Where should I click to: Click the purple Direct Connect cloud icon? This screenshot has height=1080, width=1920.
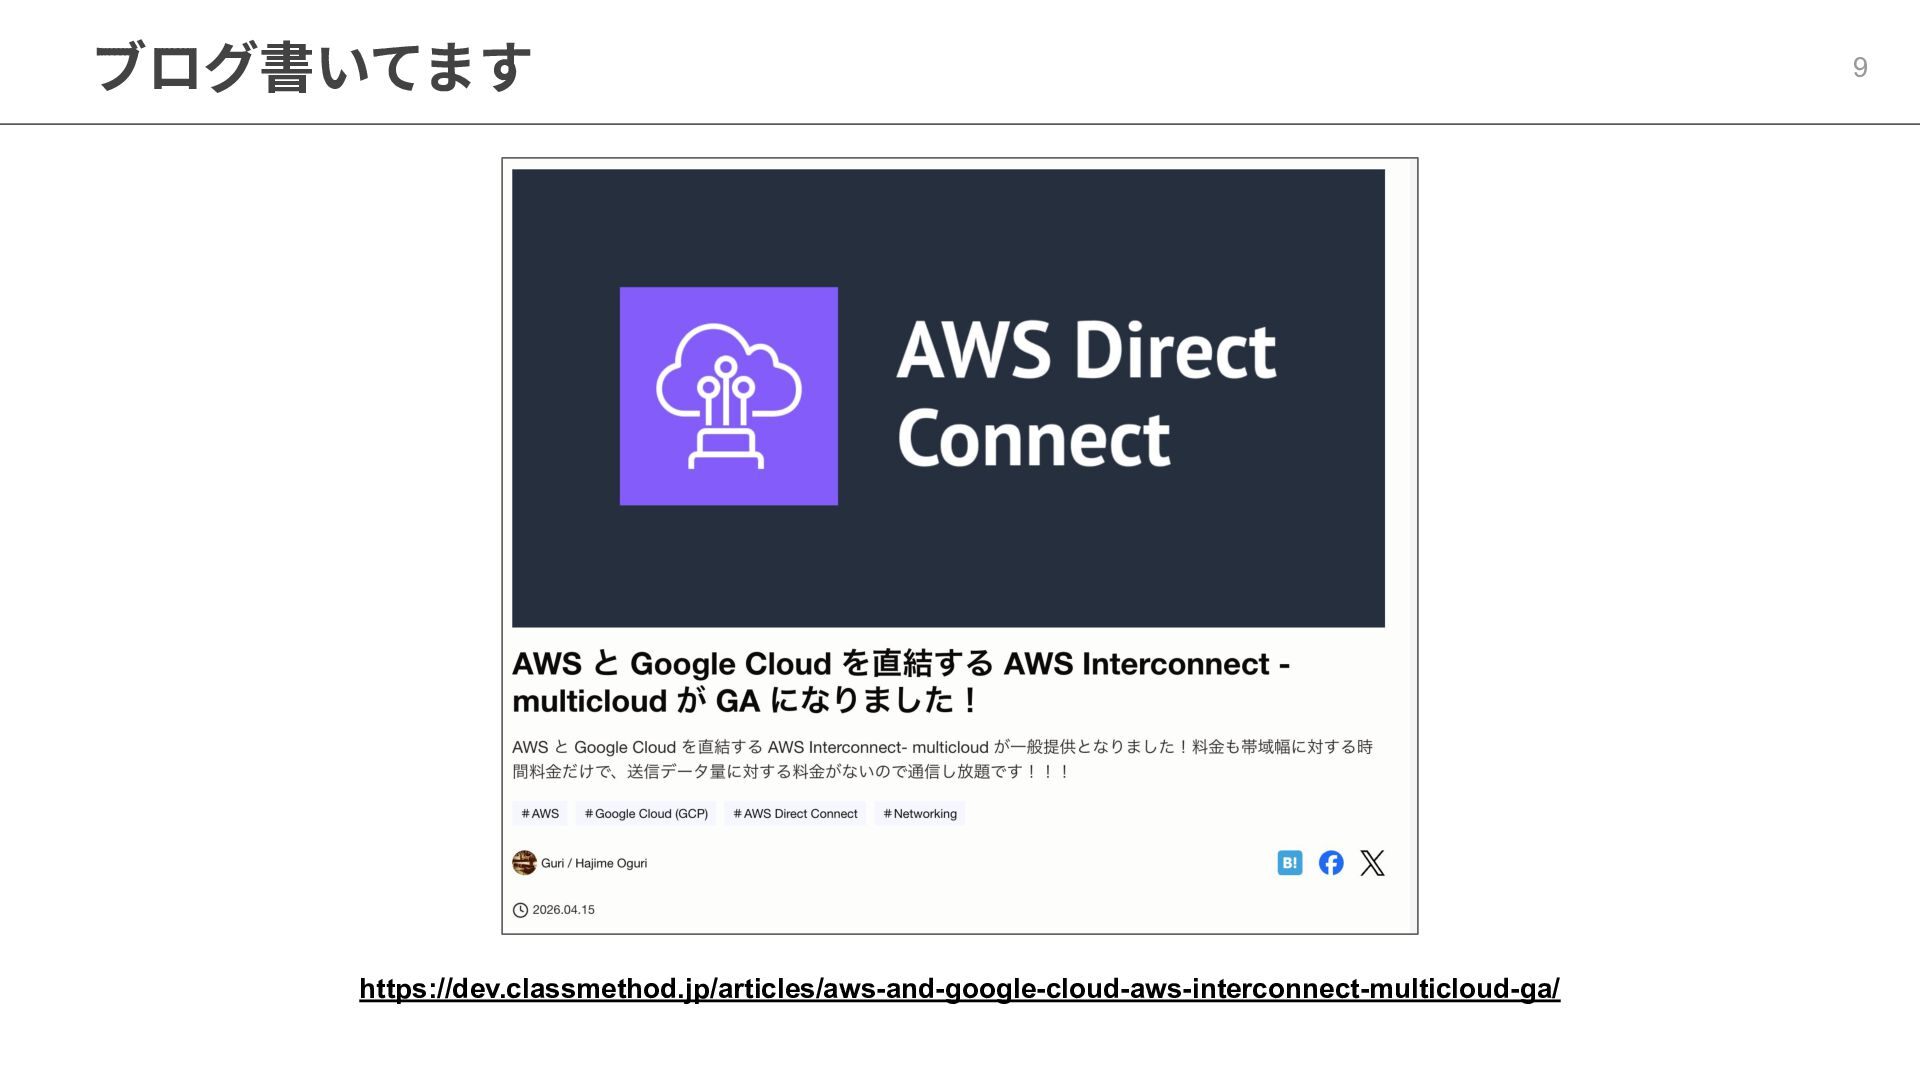(x=728, y=396)
